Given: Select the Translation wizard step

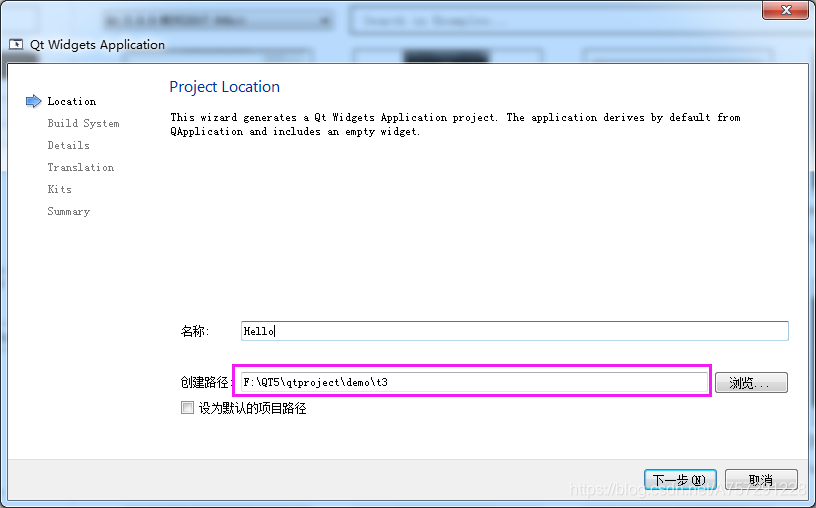Looking at the screenshot, I should click(x=81, y=167).
